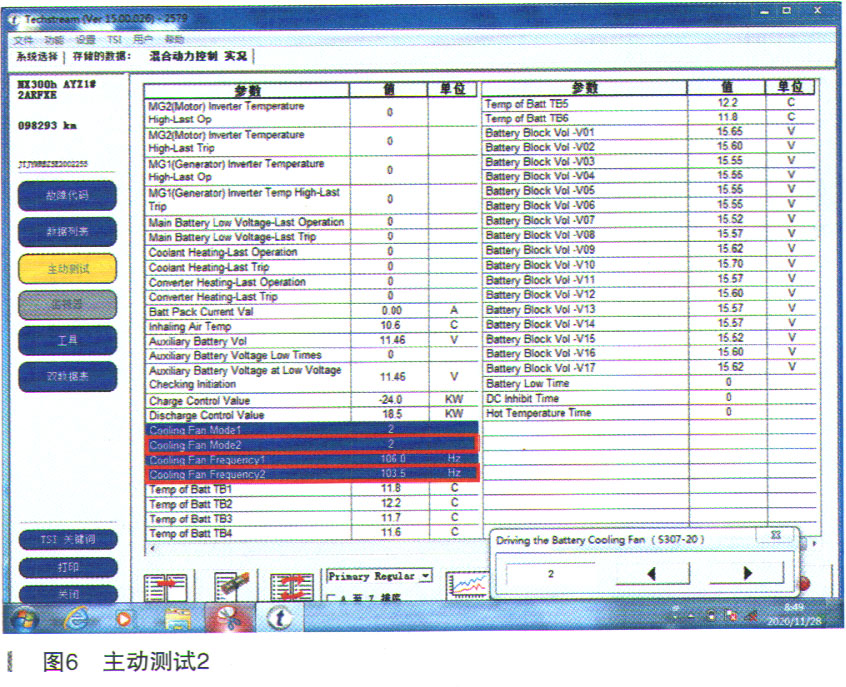This screenshot has height=687, width=846.
Task: Click the taskbar clock showing 2020/11/28
Action: tap(794, 614)
